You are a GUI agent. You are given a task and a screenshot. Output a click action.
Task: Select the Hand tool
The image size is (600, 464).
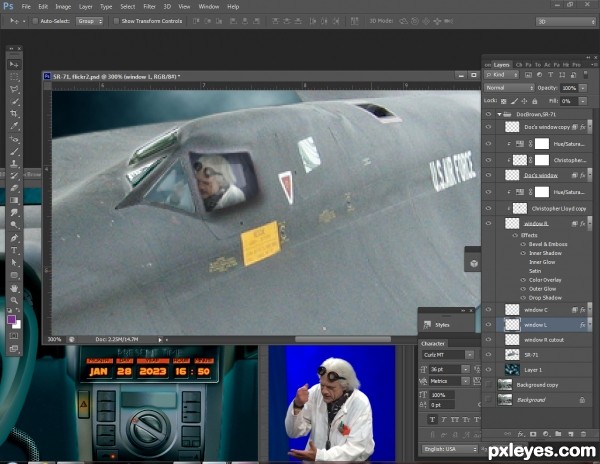[x=14, y=288]
